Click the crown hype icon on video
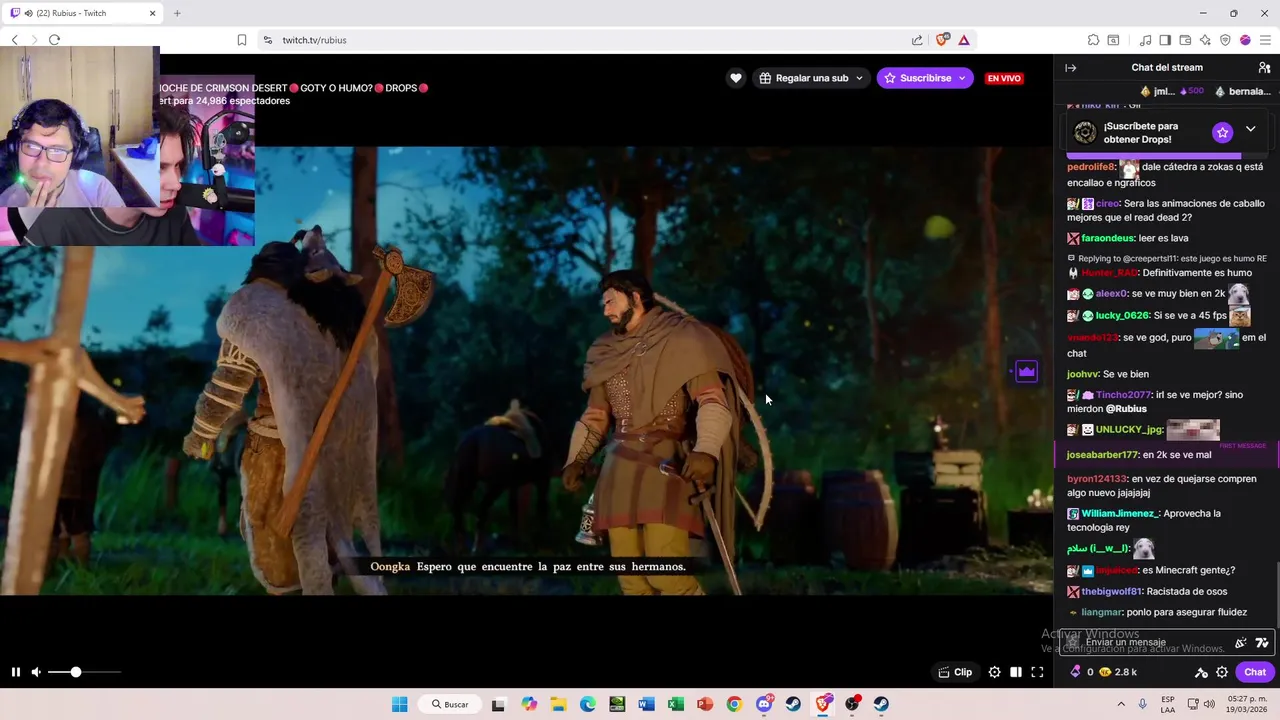Image resolution: width=1280 pixels, height=720 pixels. coord(1026,372)
